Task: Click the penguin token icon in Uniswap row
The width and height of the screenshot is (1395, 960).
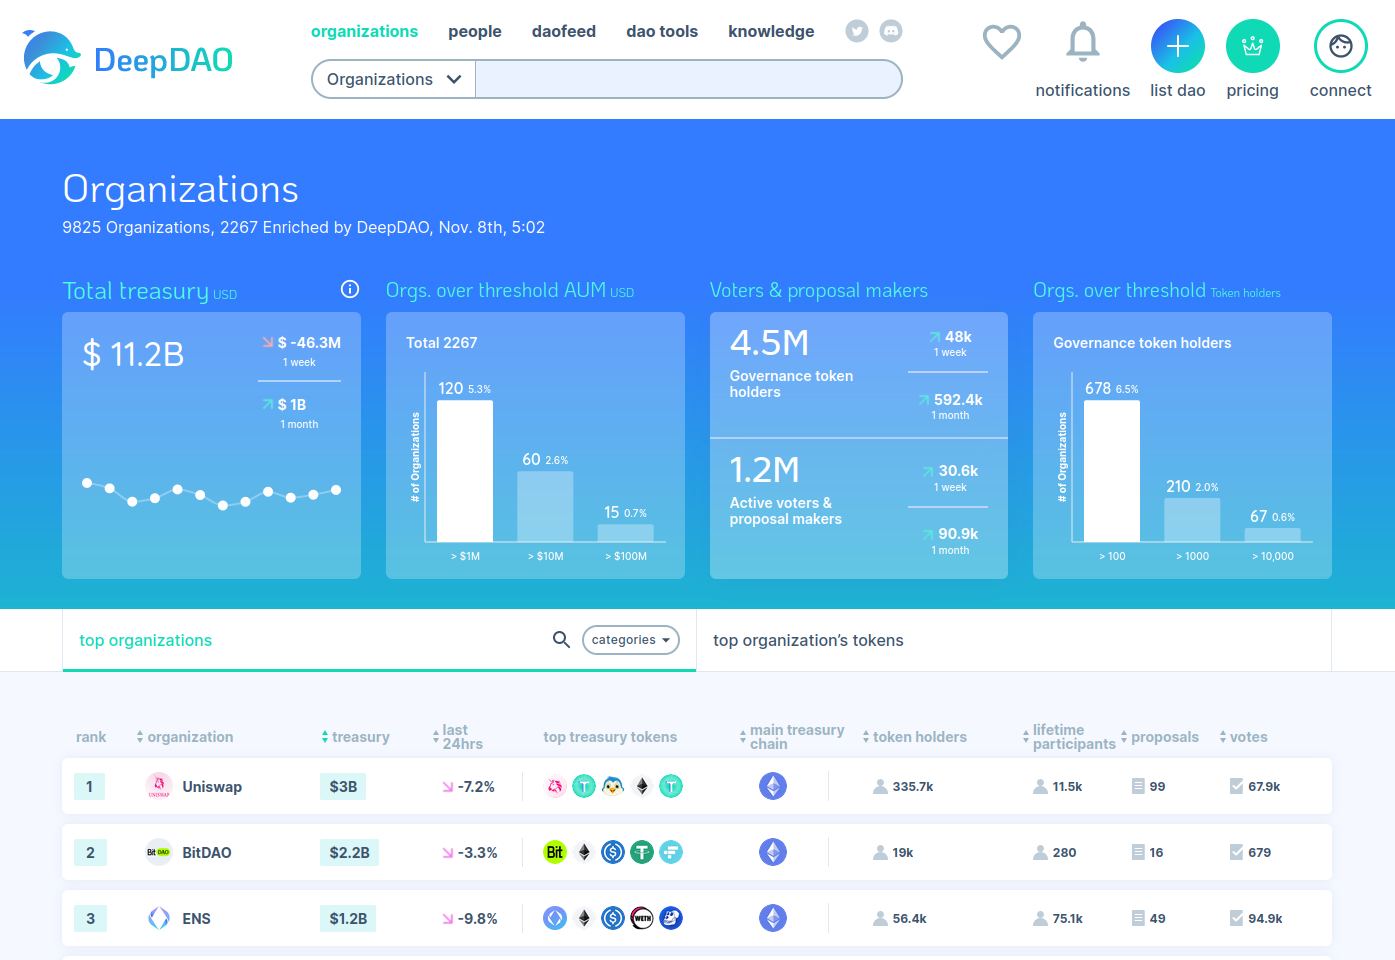Action: 613,786
